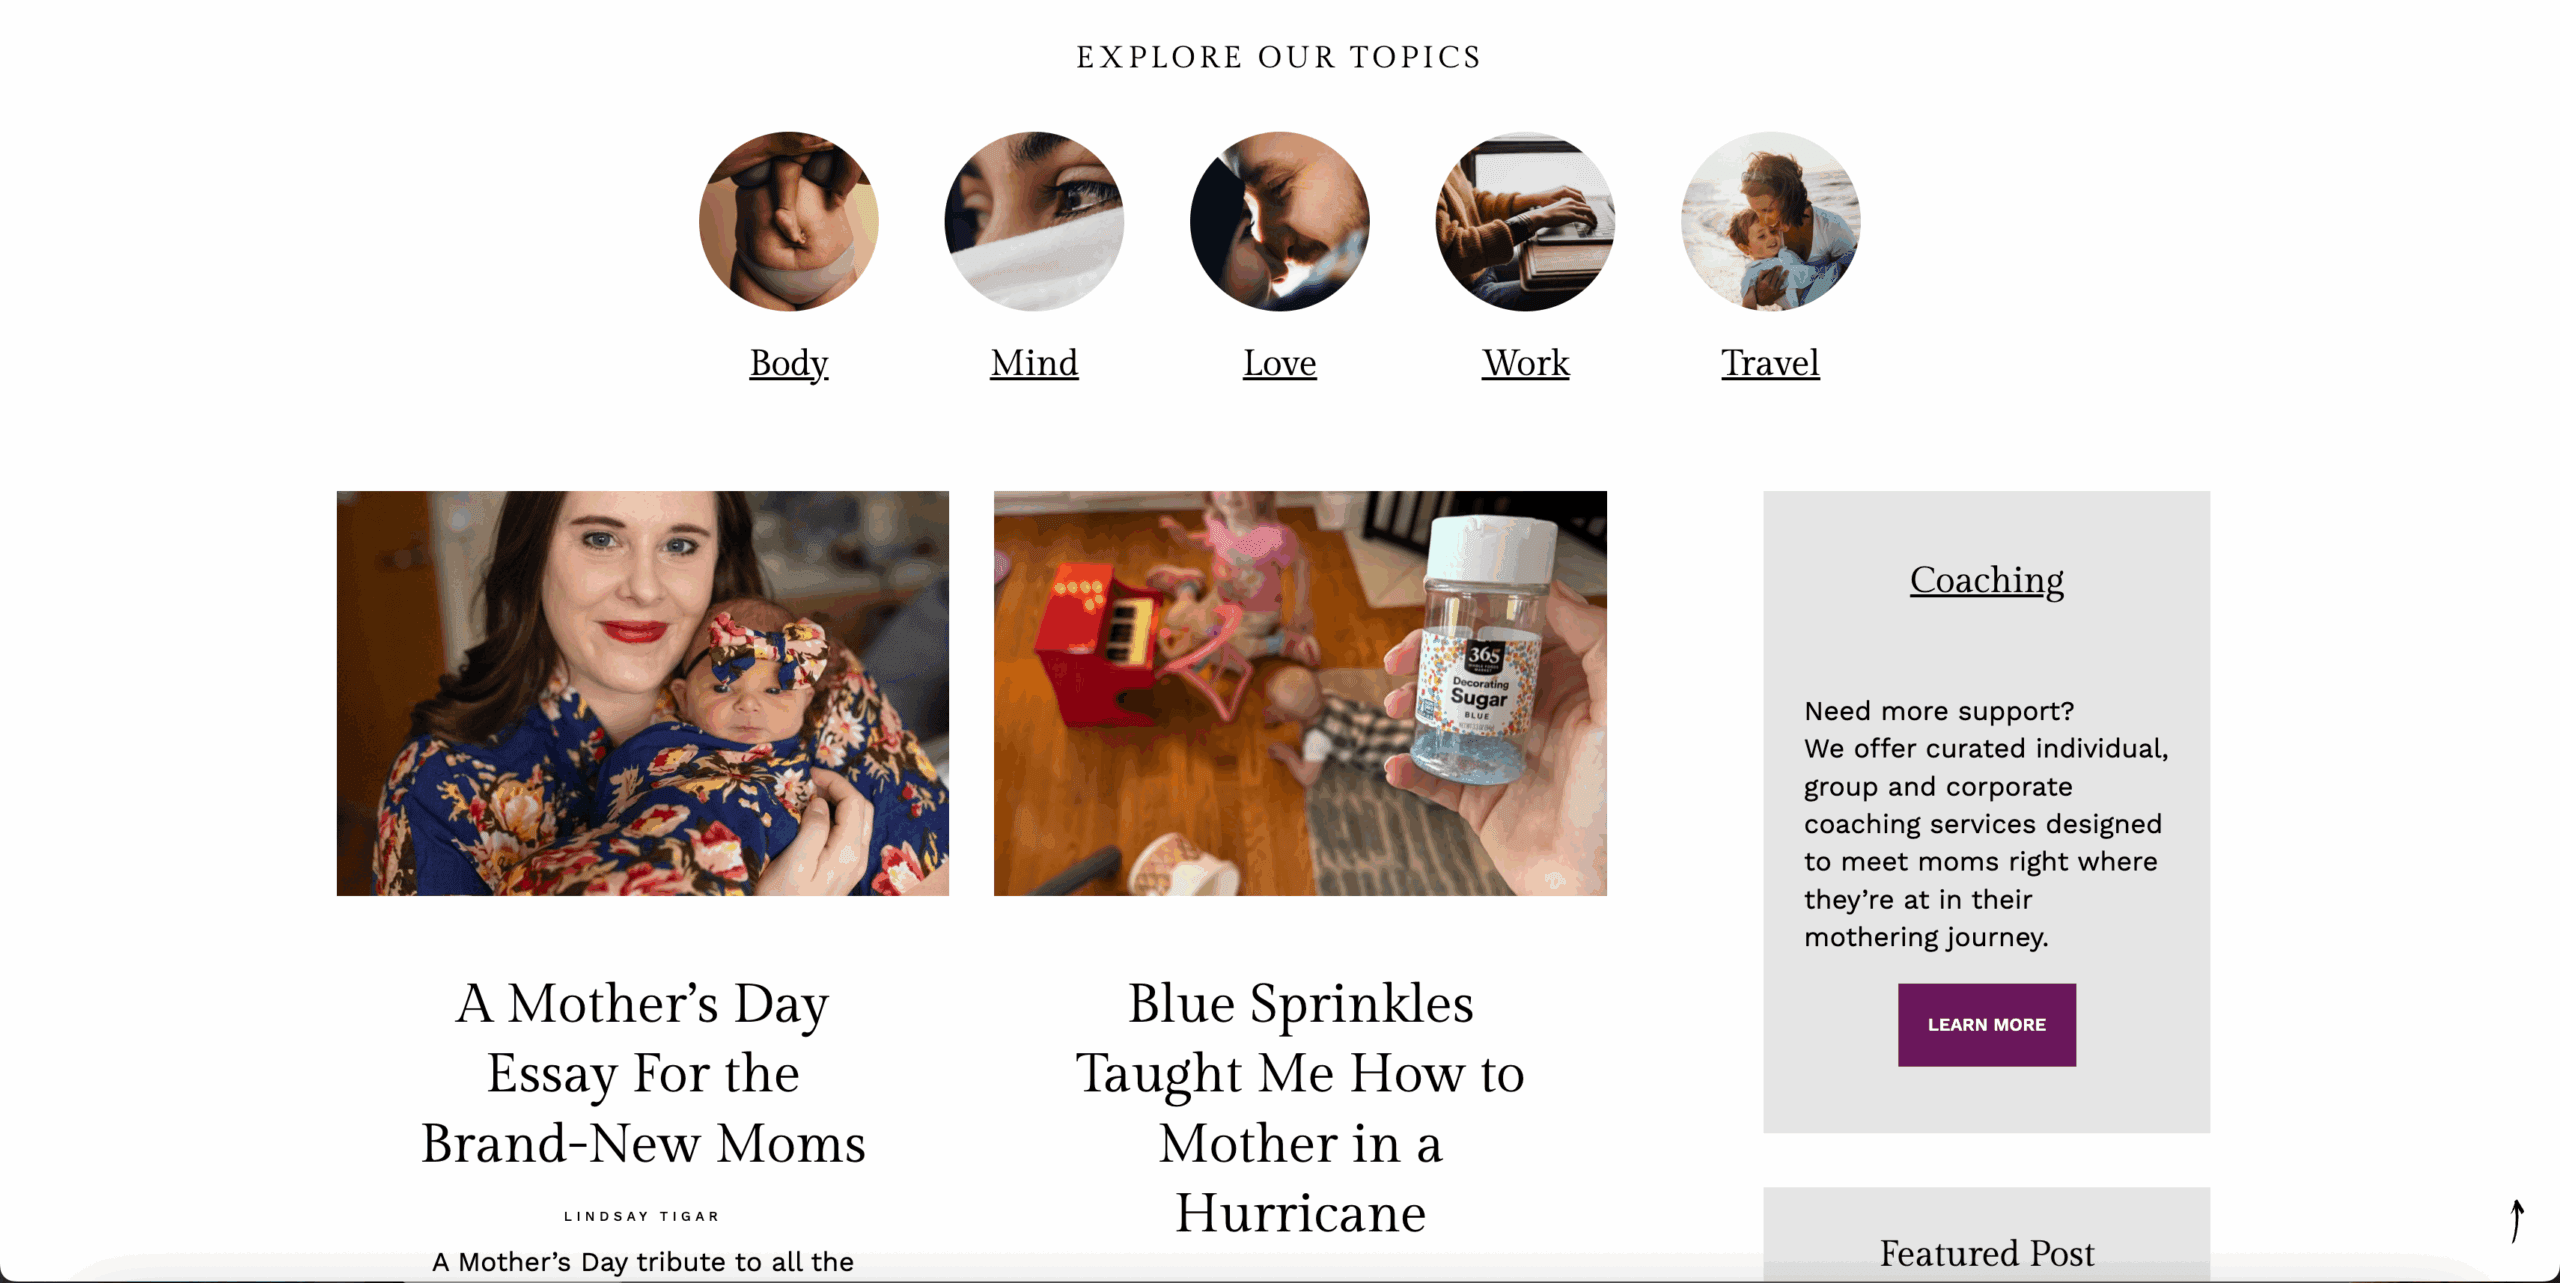The image size is (2560, 1283).
Task: Click the scroll-to-top arrow icon
Action: coord(2516,1221)
